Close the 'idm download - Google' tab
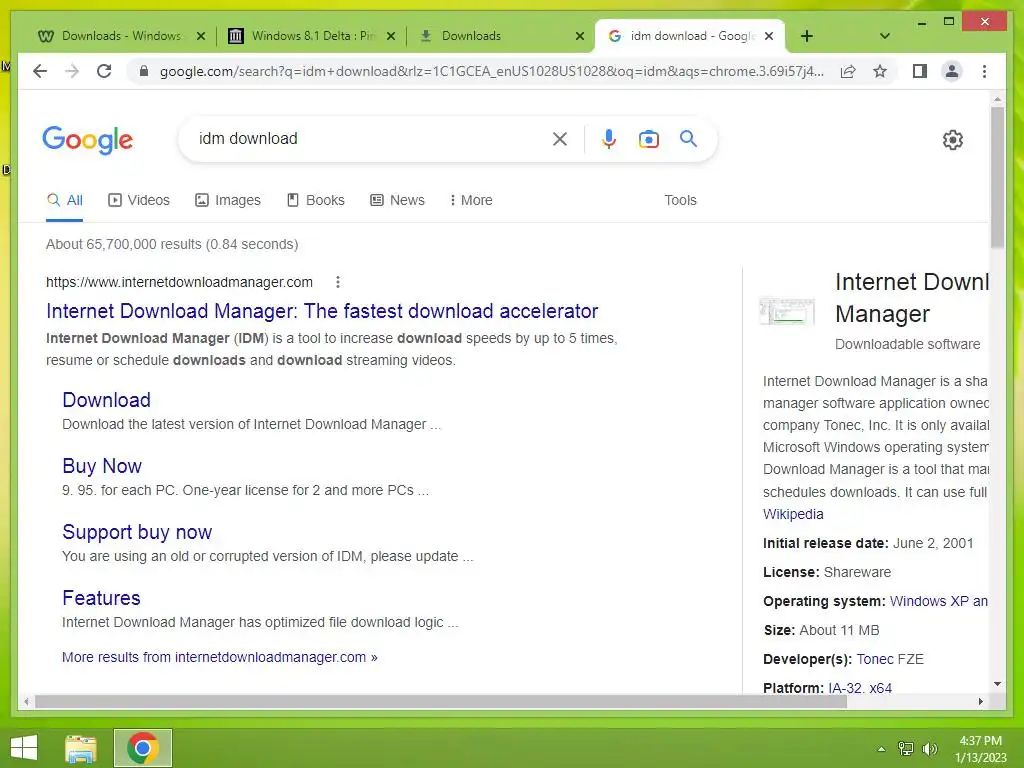The width and height of the screenshot is (1024, 768). pyautogui.click(x=769, y=36)
